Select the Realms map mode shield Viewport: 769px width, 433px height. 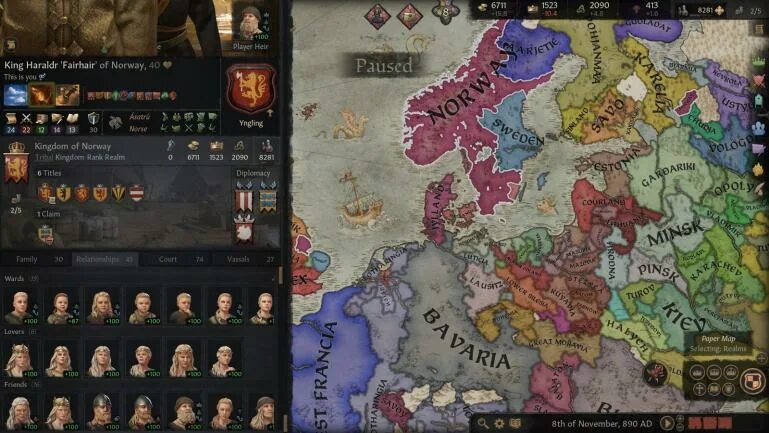pos(752,381)
